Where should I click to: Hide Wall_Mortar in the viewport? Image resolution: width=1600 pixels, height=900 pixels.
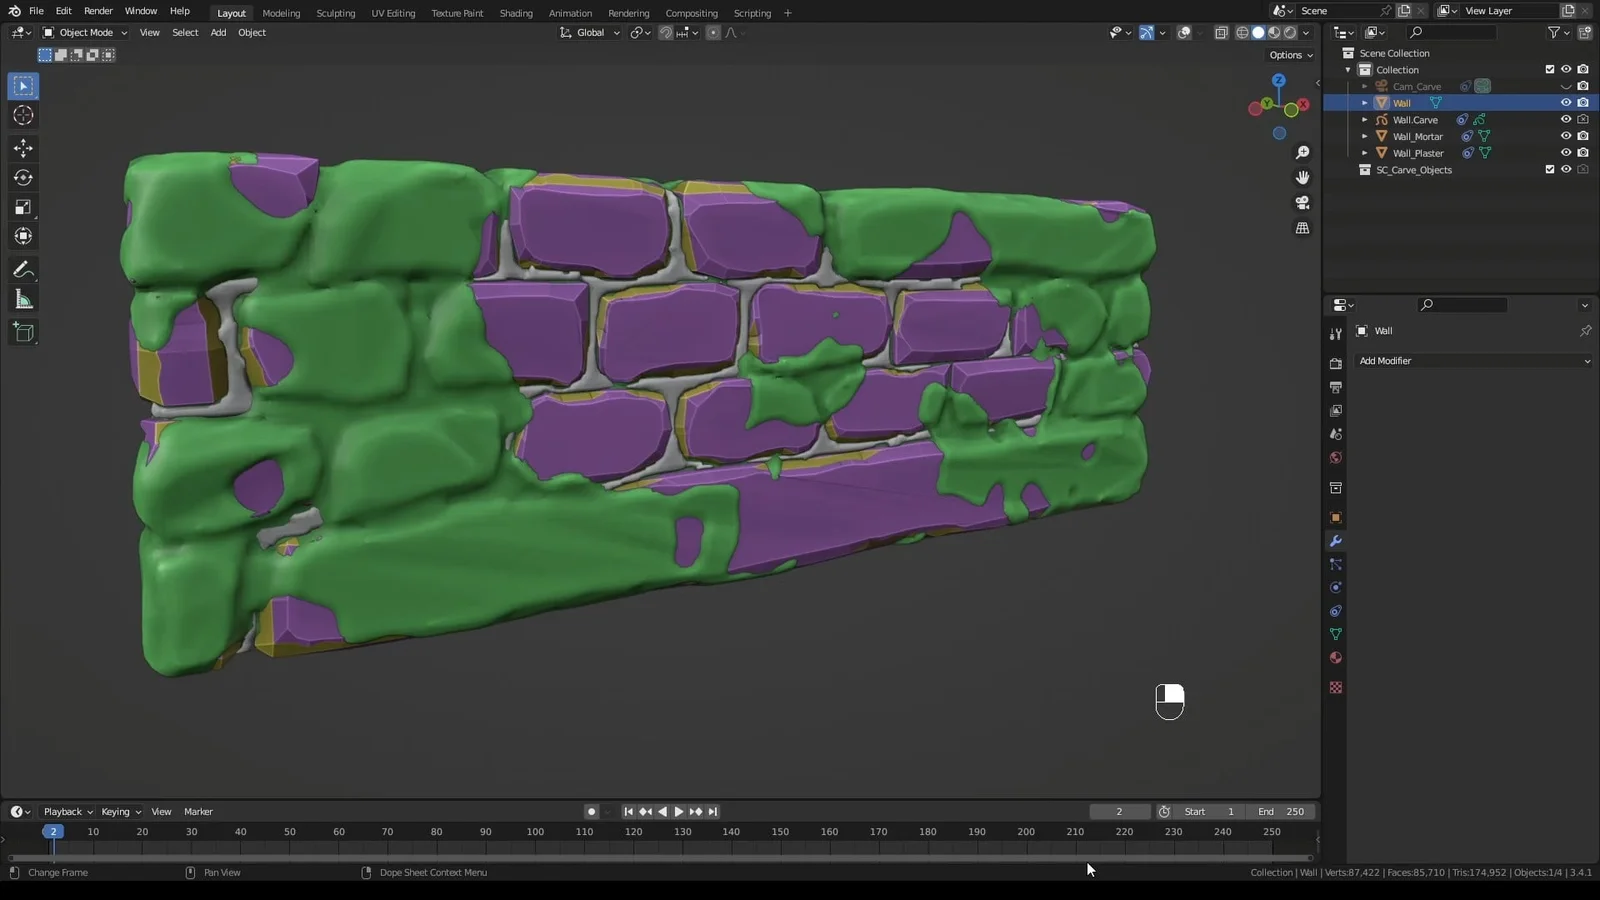pyautogui.click(x=1566, y=136)
